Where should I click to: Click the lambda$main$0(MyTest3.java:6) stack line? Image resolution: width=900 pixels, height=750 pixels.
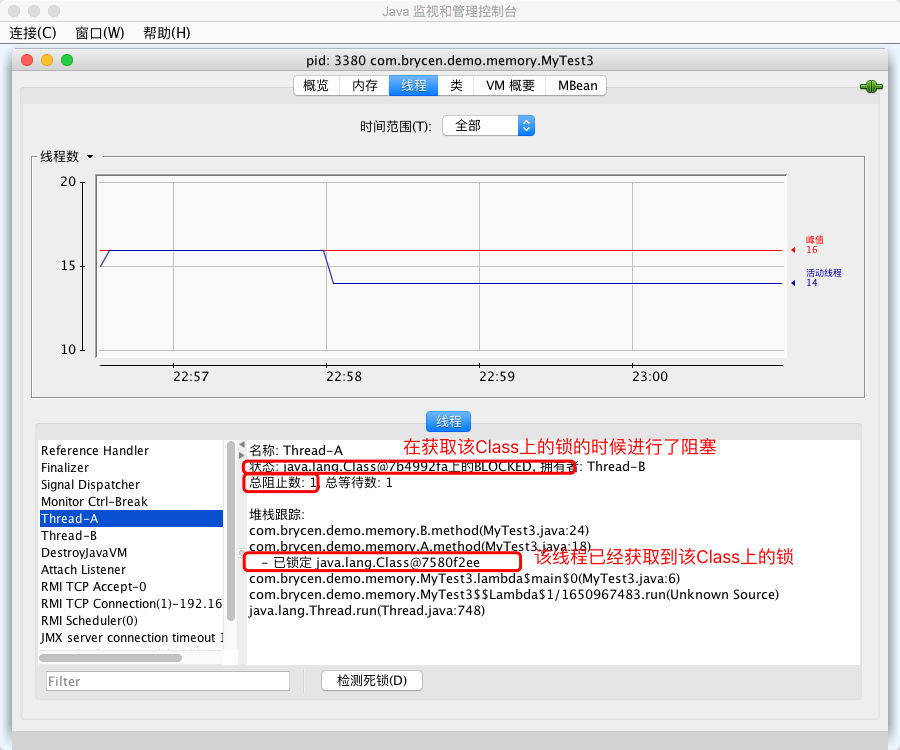coord(464,578)
